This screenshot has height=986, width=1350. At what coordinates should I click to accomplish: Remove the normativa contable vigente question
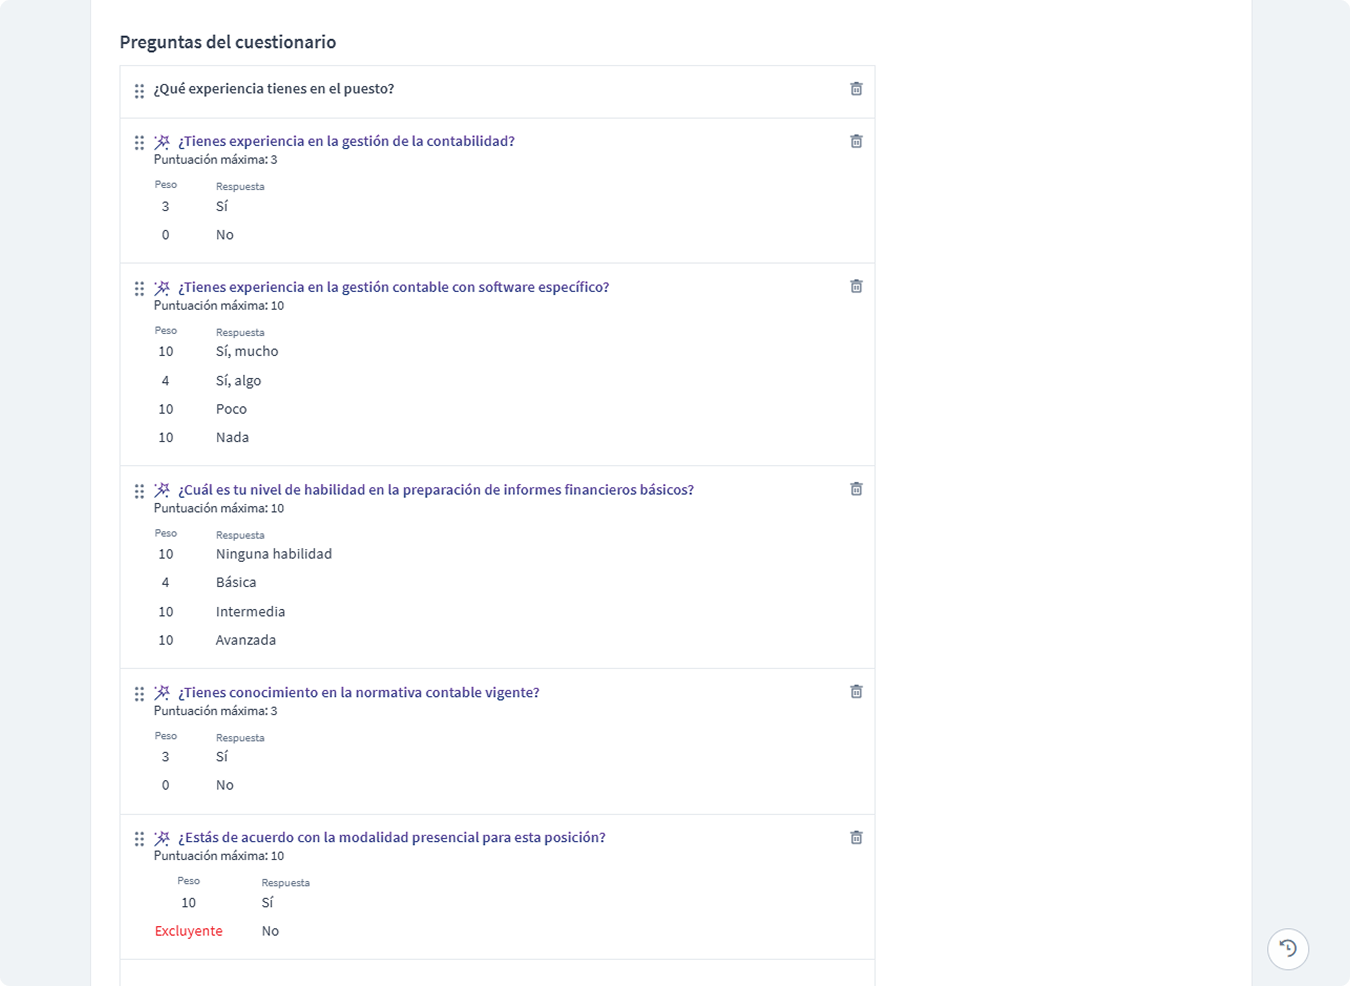click(x=856, y=692)
